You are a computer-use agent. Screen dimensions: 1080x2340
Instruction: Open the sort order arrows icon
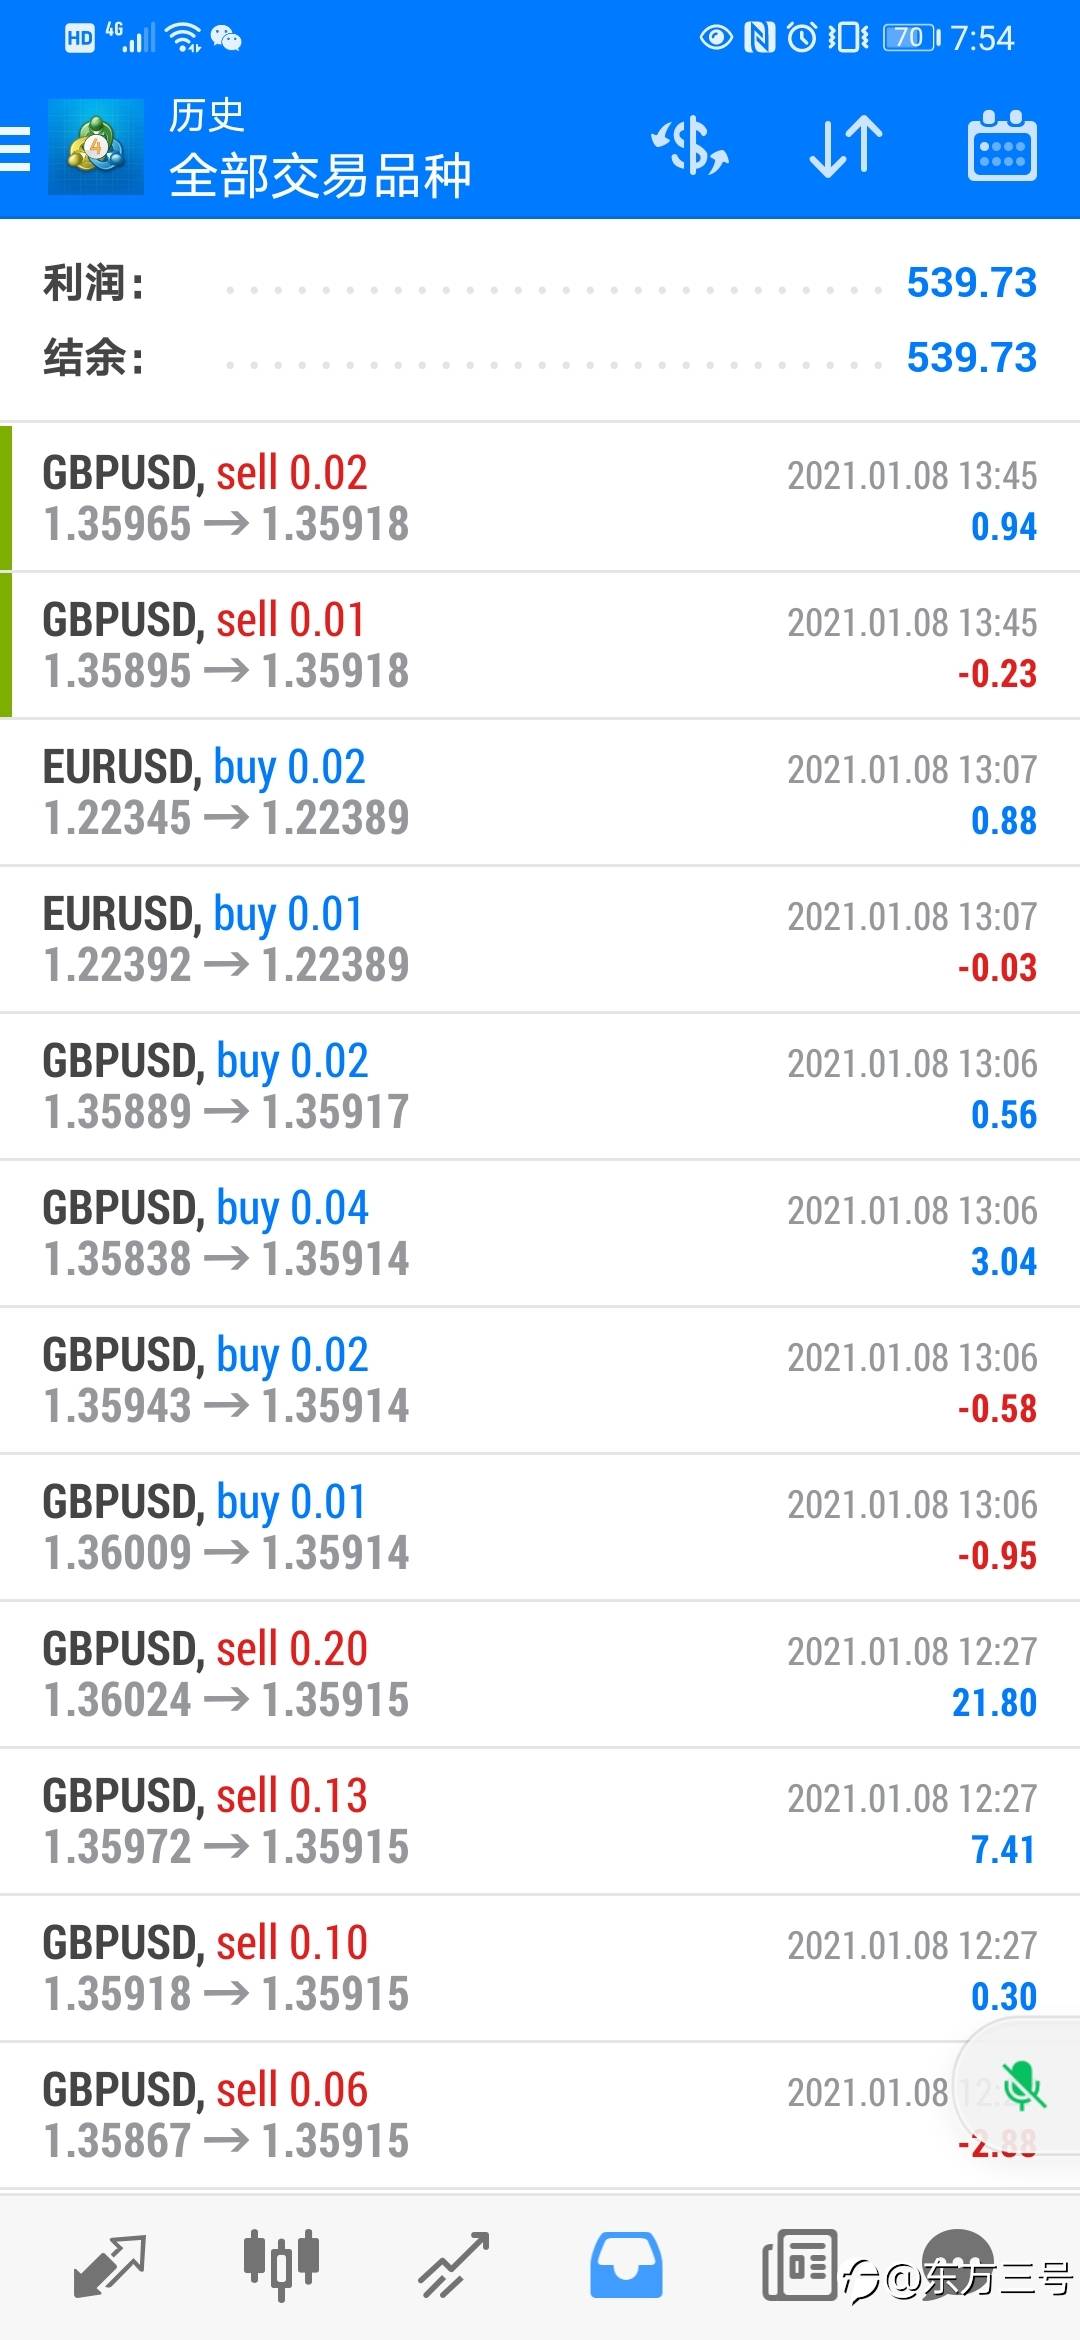(x=846, y=148)
